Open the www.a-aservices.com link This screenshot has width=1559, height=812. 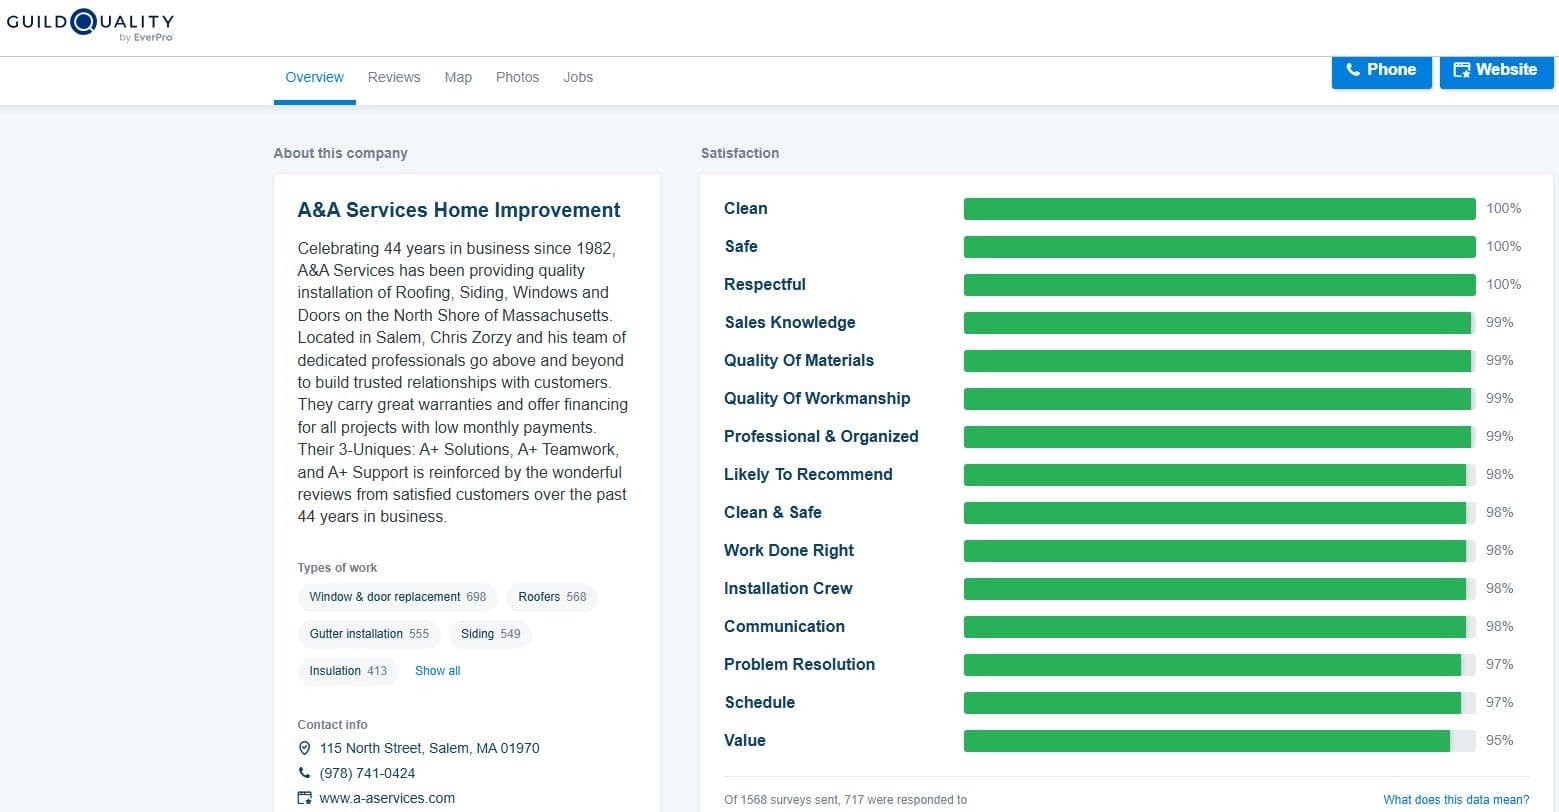387,798
